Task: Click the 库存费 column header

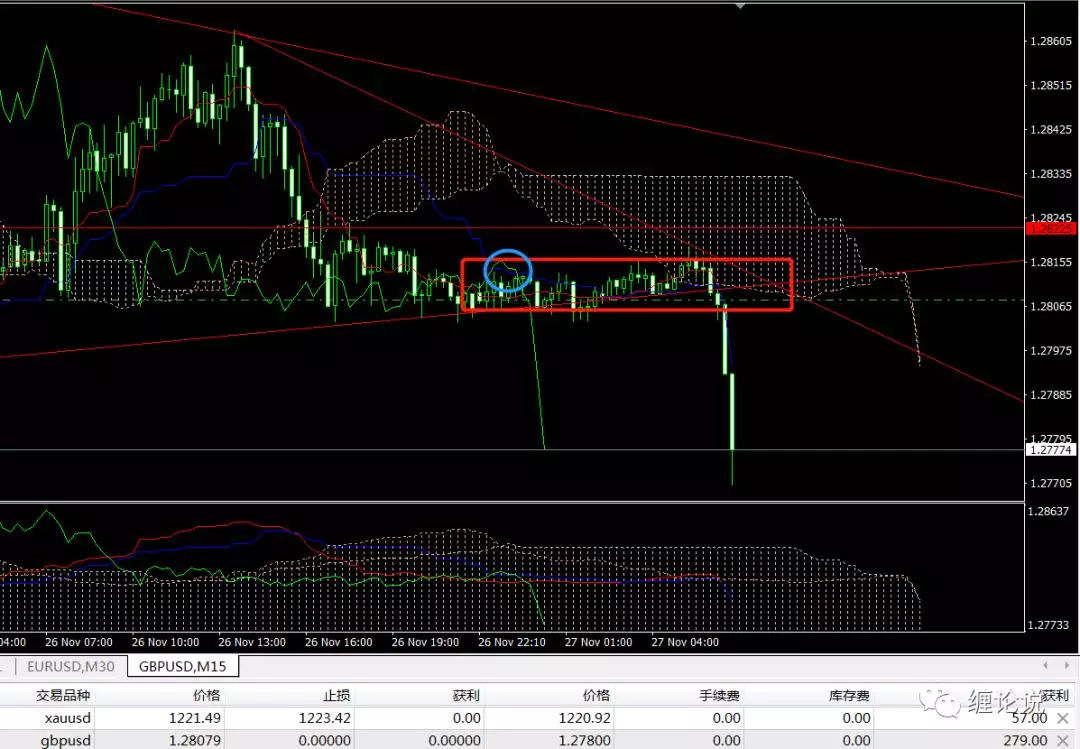Action: (849, 695)
